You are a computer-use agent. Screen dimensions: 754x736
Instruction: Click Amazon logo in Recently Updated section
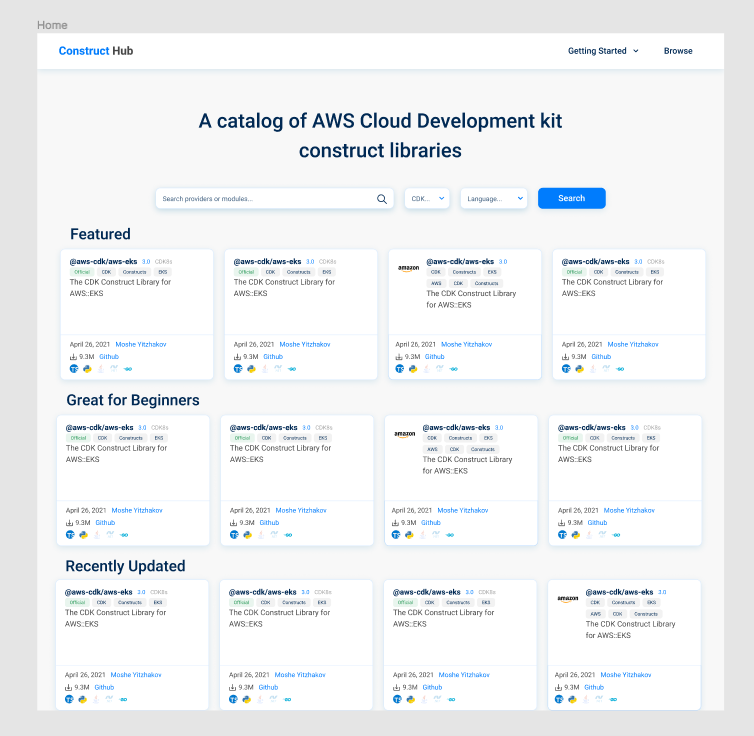[567, 599]
